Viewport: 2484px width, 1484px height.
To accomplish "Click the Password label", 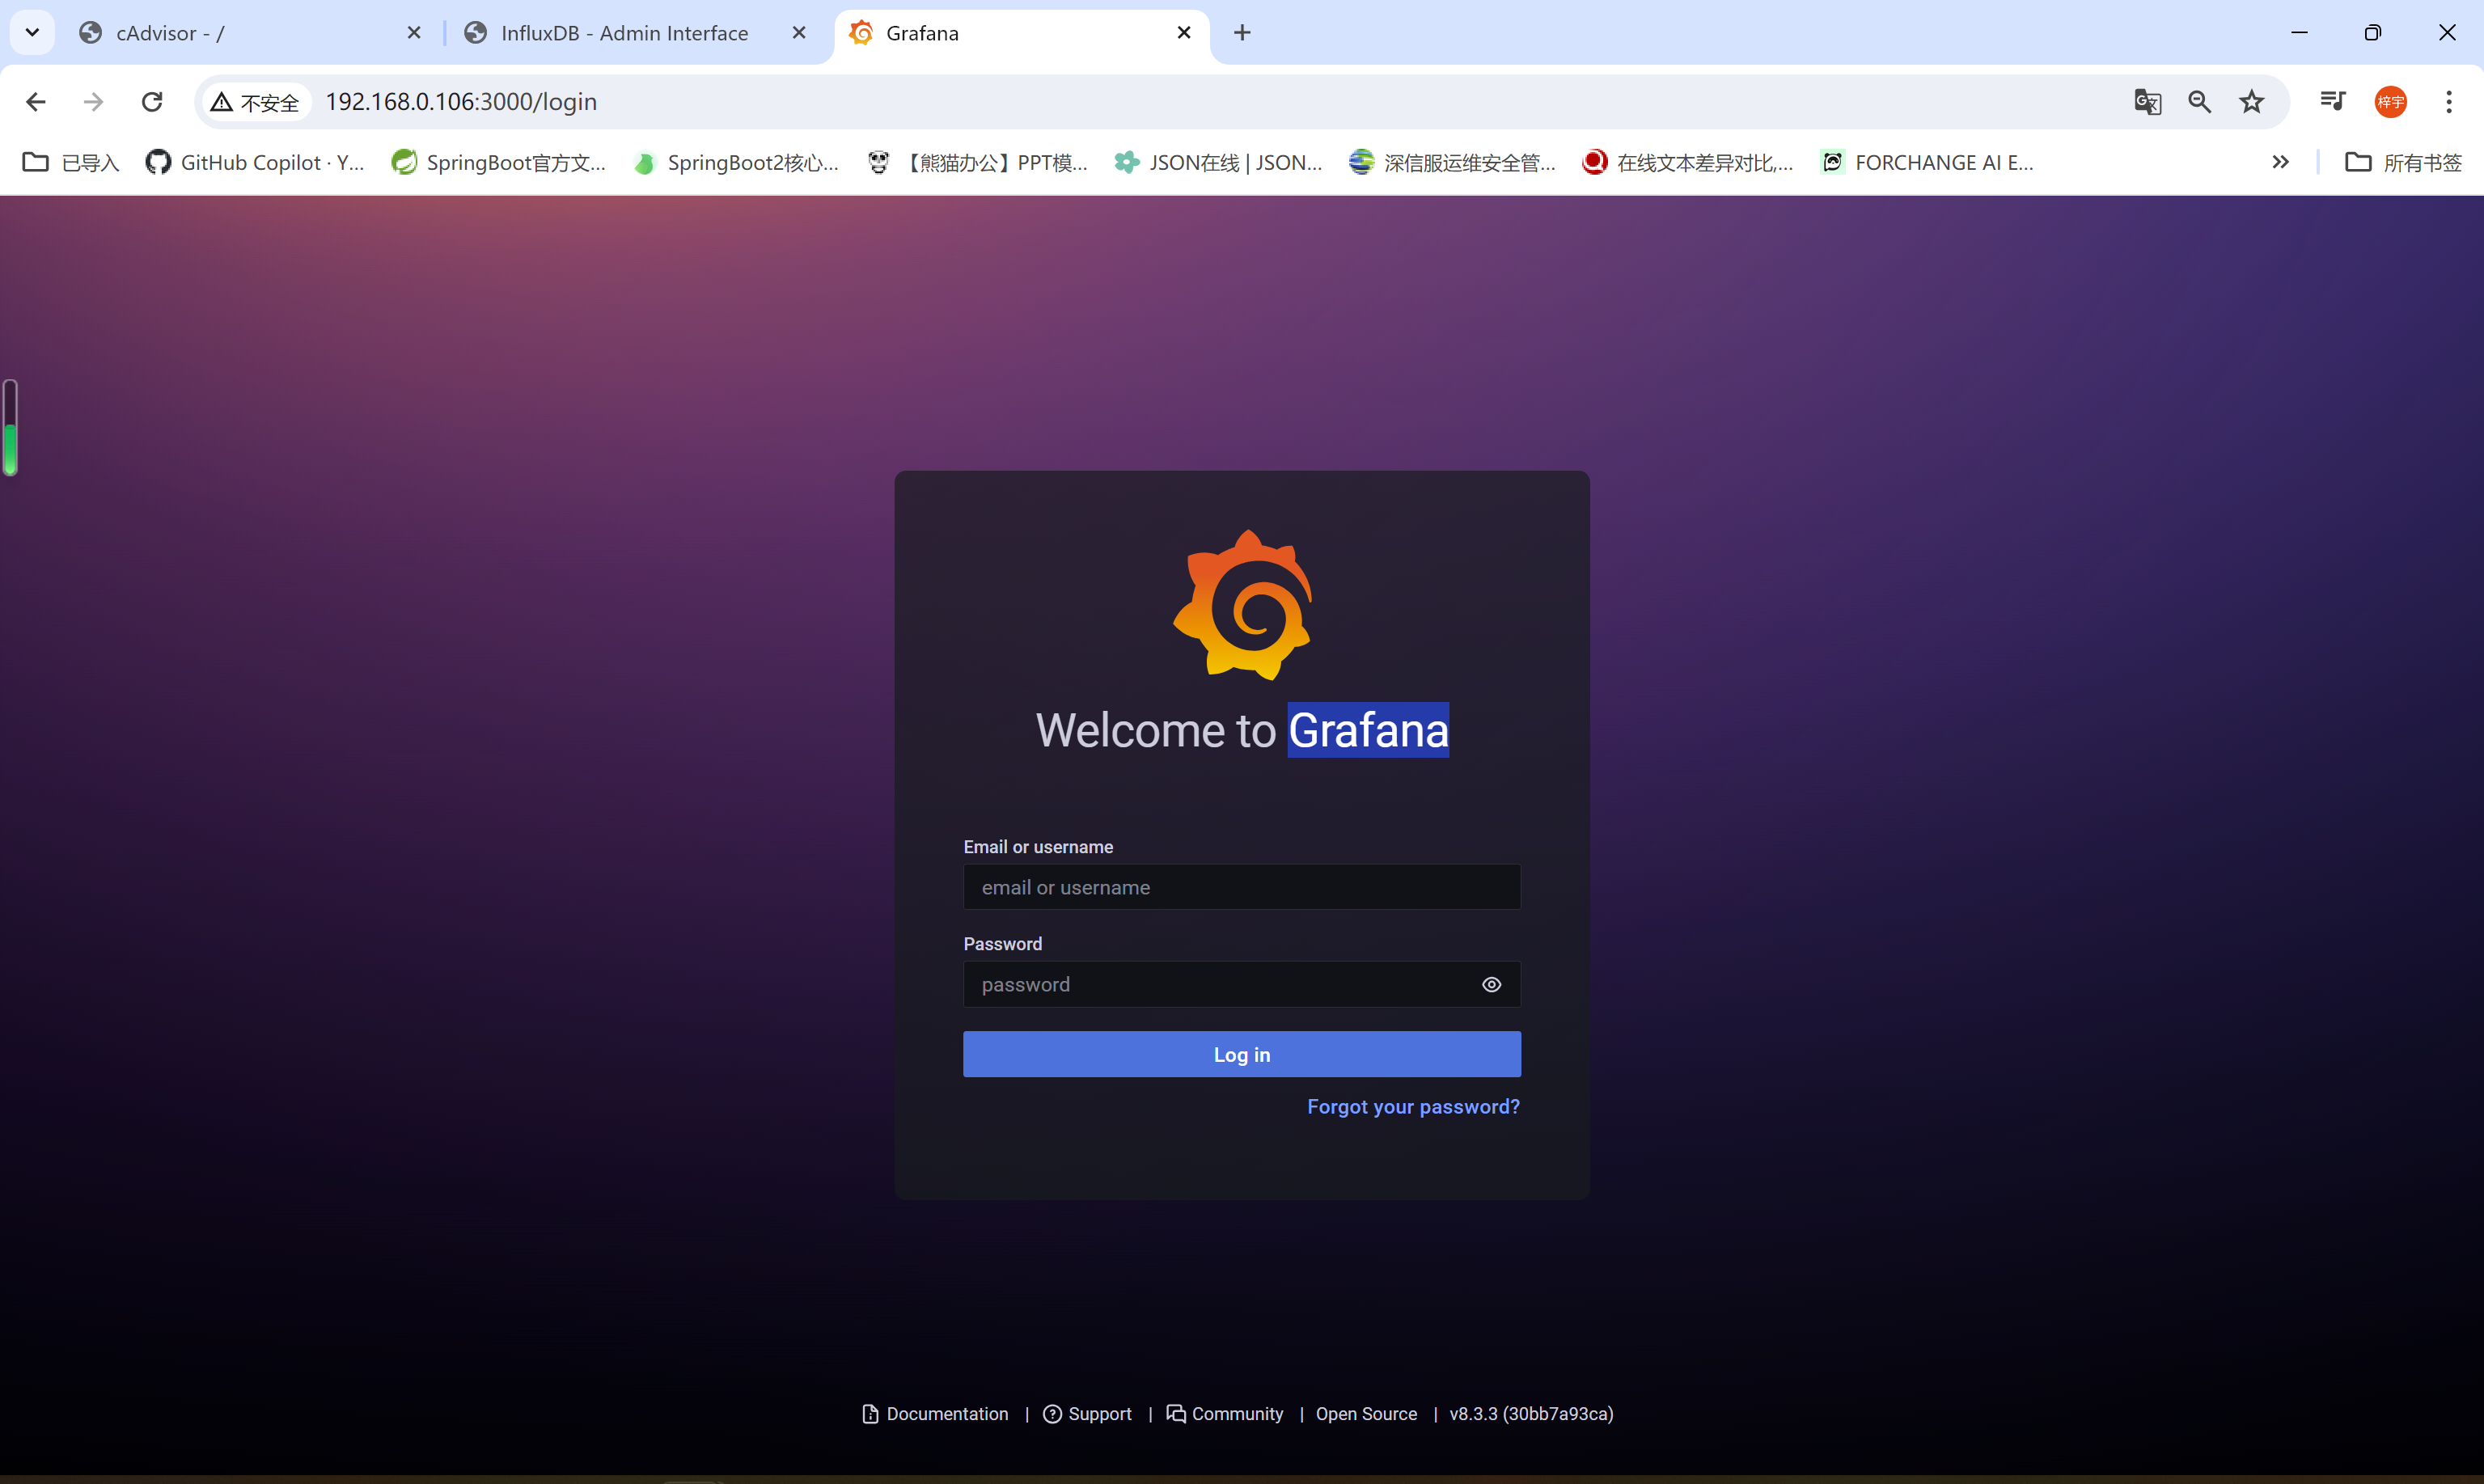I will pos(1002,944).
